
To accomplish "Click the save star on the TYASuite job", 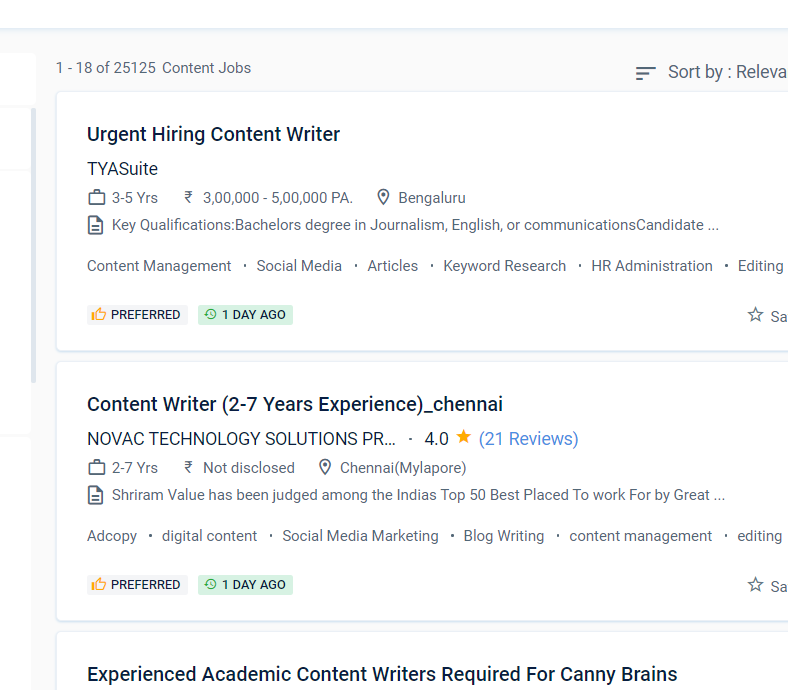I will [x=755, y=315].
